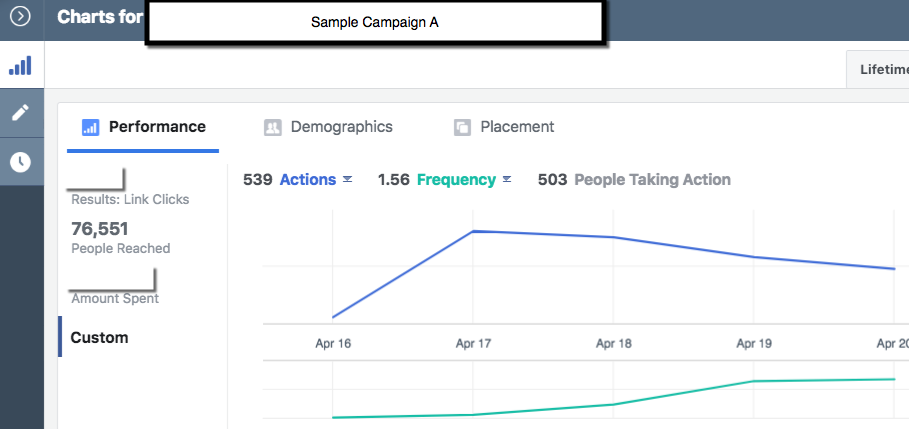Viewport: 909px width, 429px height.
Task: Click the Apr 17 peak on blue line
Action: pyautogui.click(x=472, y=231)
